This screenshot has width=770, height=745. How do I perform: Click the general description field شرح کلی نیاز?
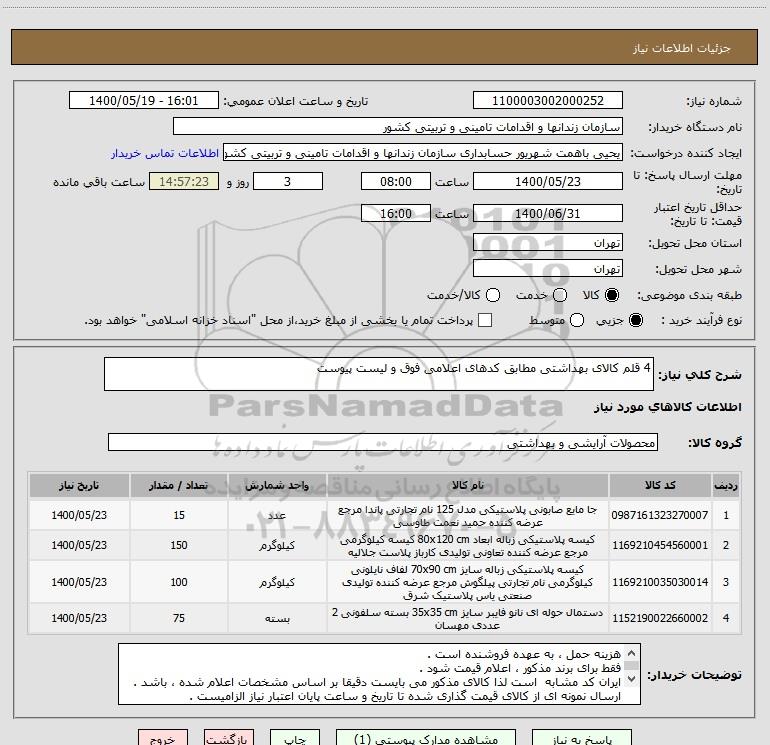pos(379,374)
